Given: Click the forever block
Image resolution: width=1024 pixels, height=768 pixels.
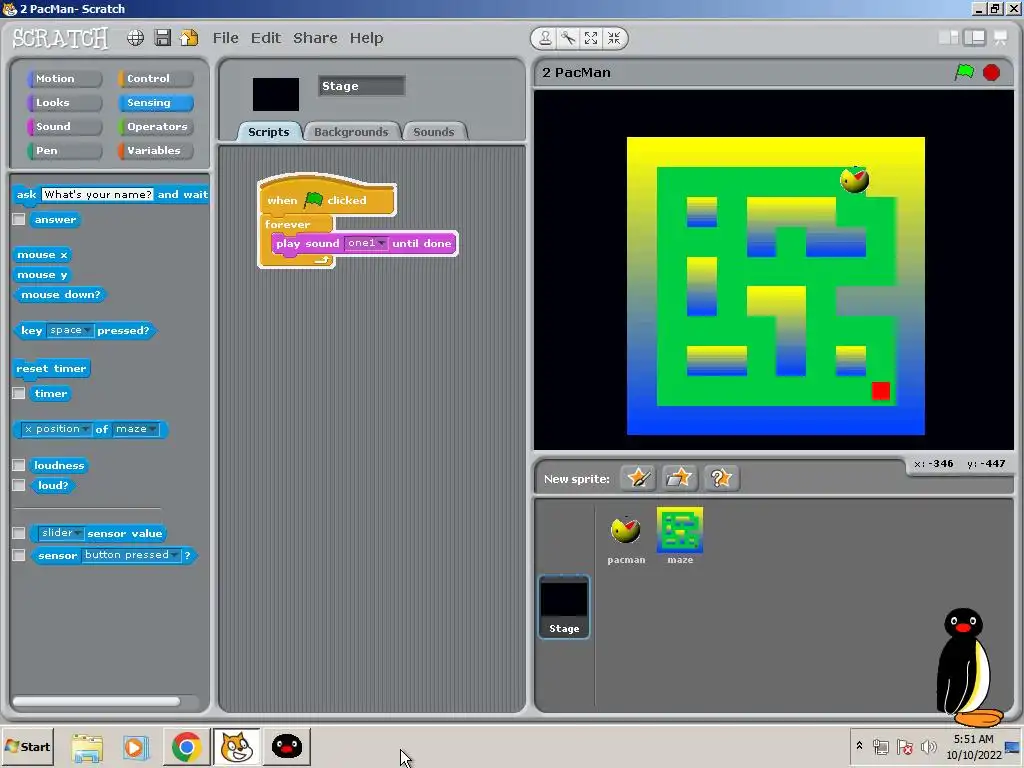Looking at the screenshot, I should (288, 224).
